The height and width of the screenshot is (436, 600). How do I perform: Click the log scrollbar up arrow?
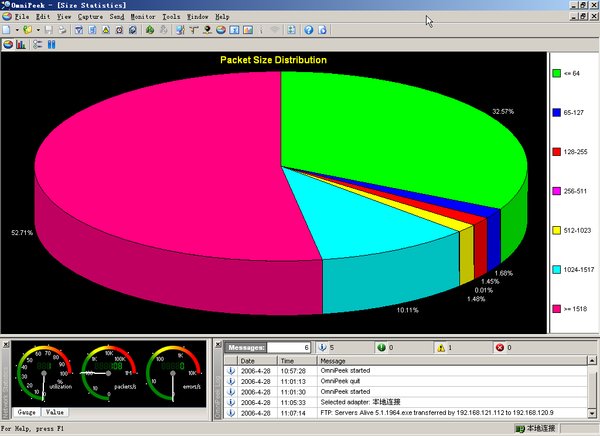coord(592,361)
